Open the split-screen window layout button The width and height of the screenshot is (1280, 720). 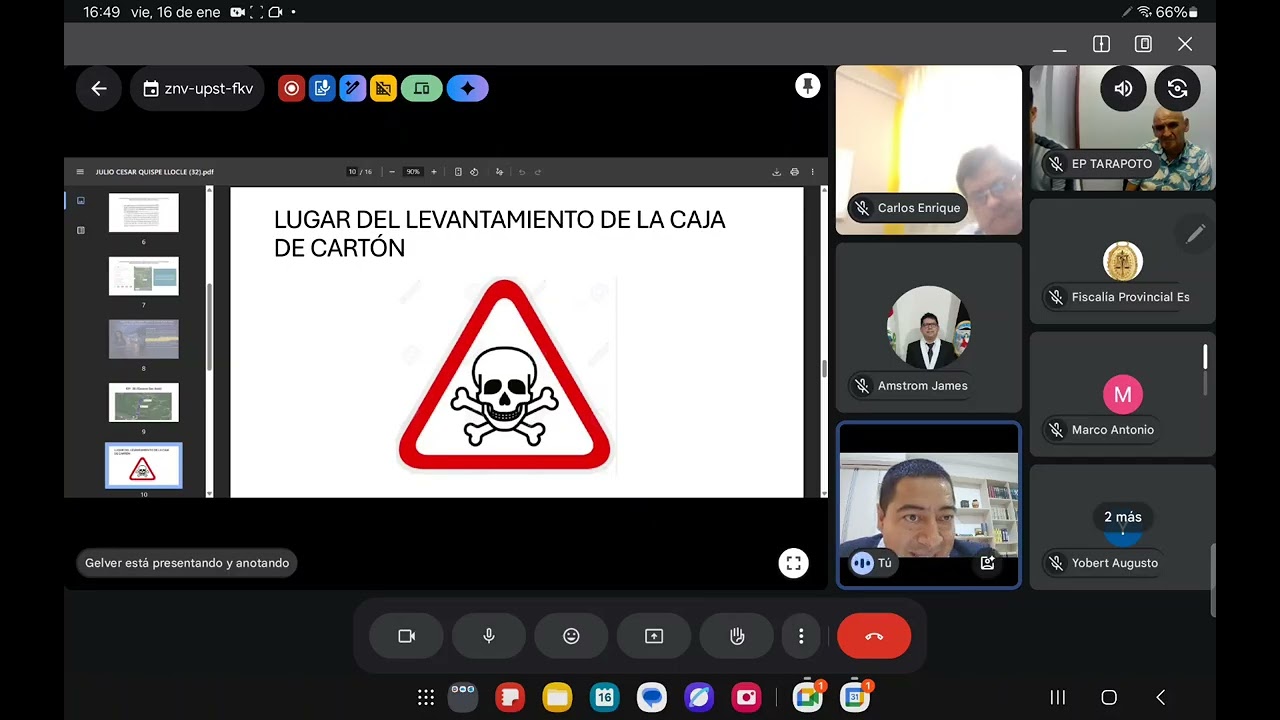tap(1101, 44)
